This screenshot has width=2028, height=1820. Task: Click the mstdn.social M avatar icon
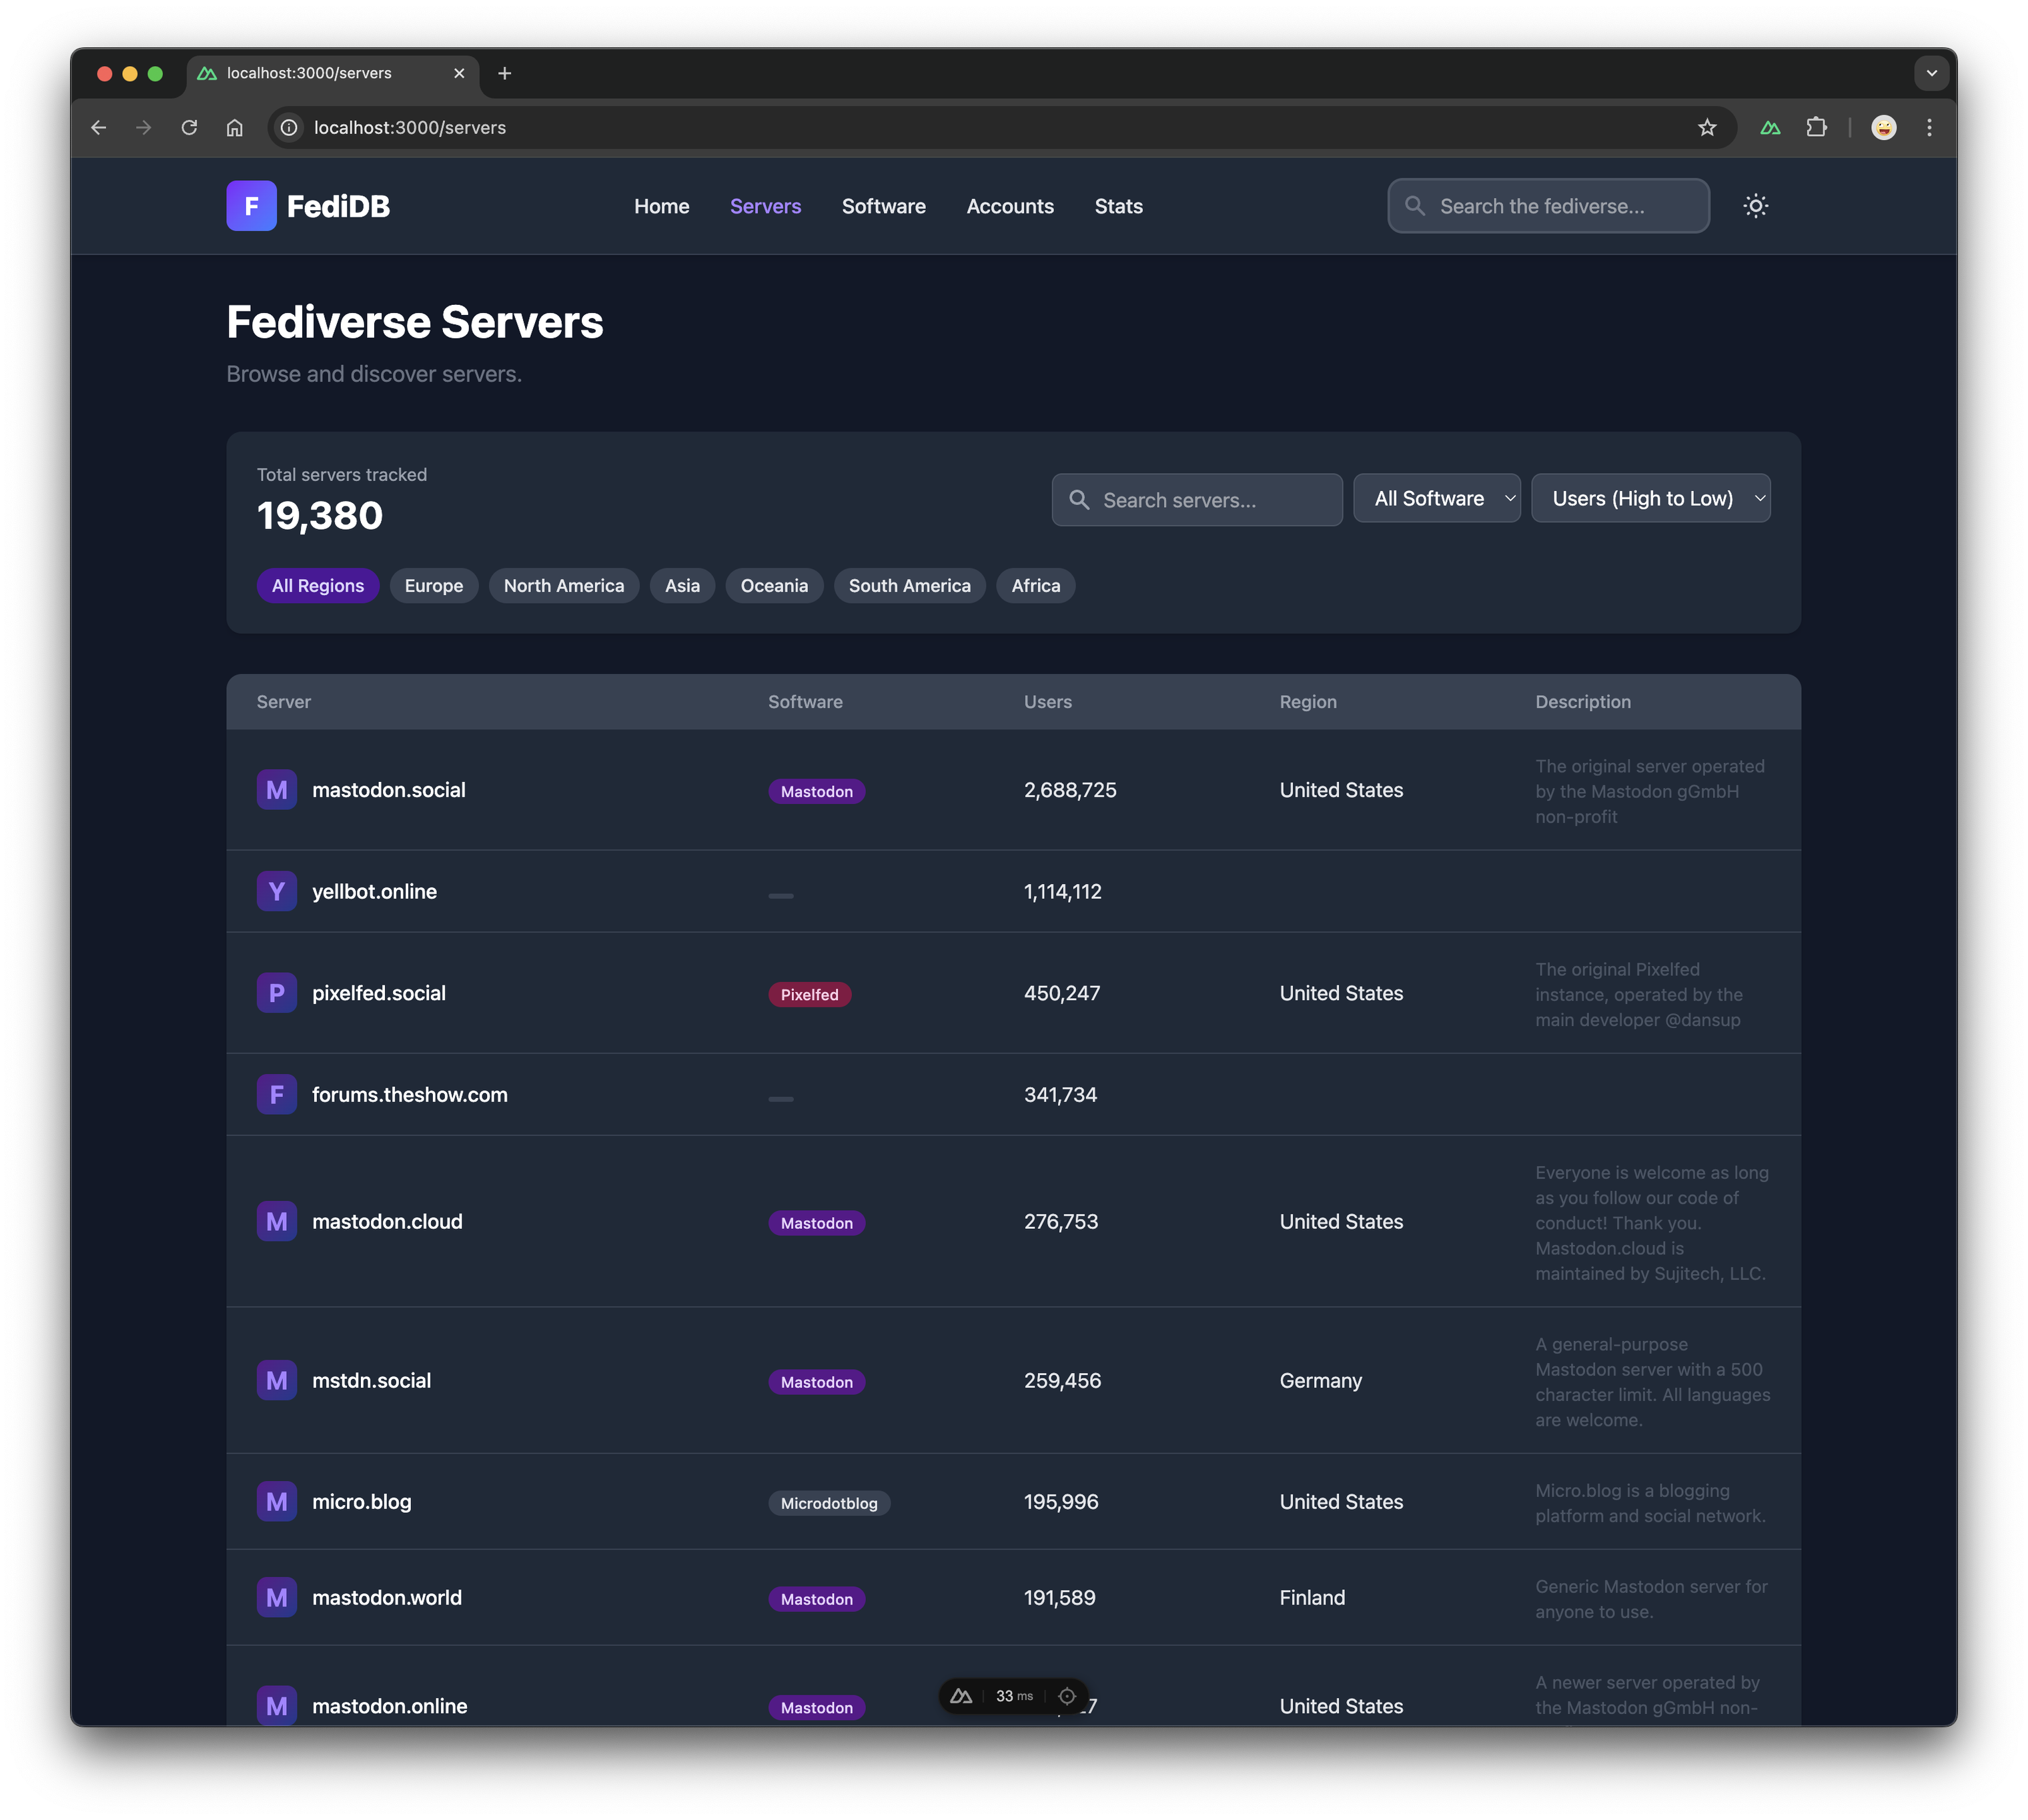(x=277, y=1380)
